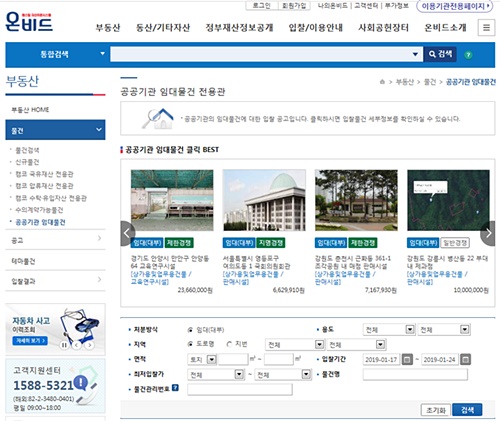Open the start date calendar icon
This screenshot has height=421, width=500.
(x=407, y=359)
